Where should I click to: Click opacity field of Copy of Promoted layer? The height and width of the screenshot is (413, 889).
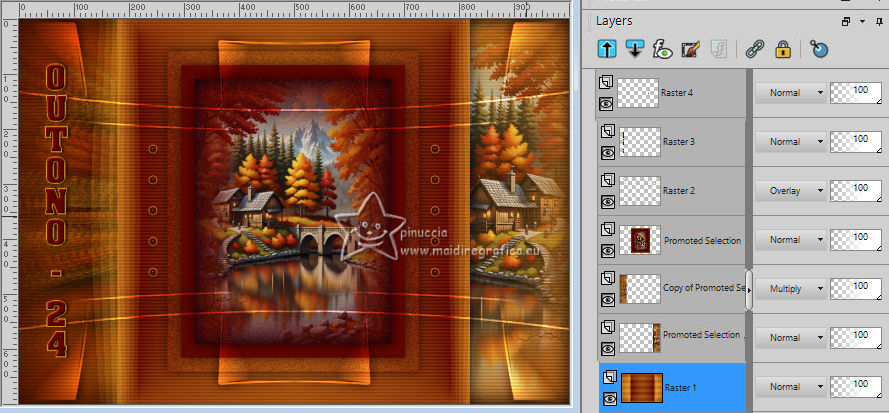click(x=856, y=289)
